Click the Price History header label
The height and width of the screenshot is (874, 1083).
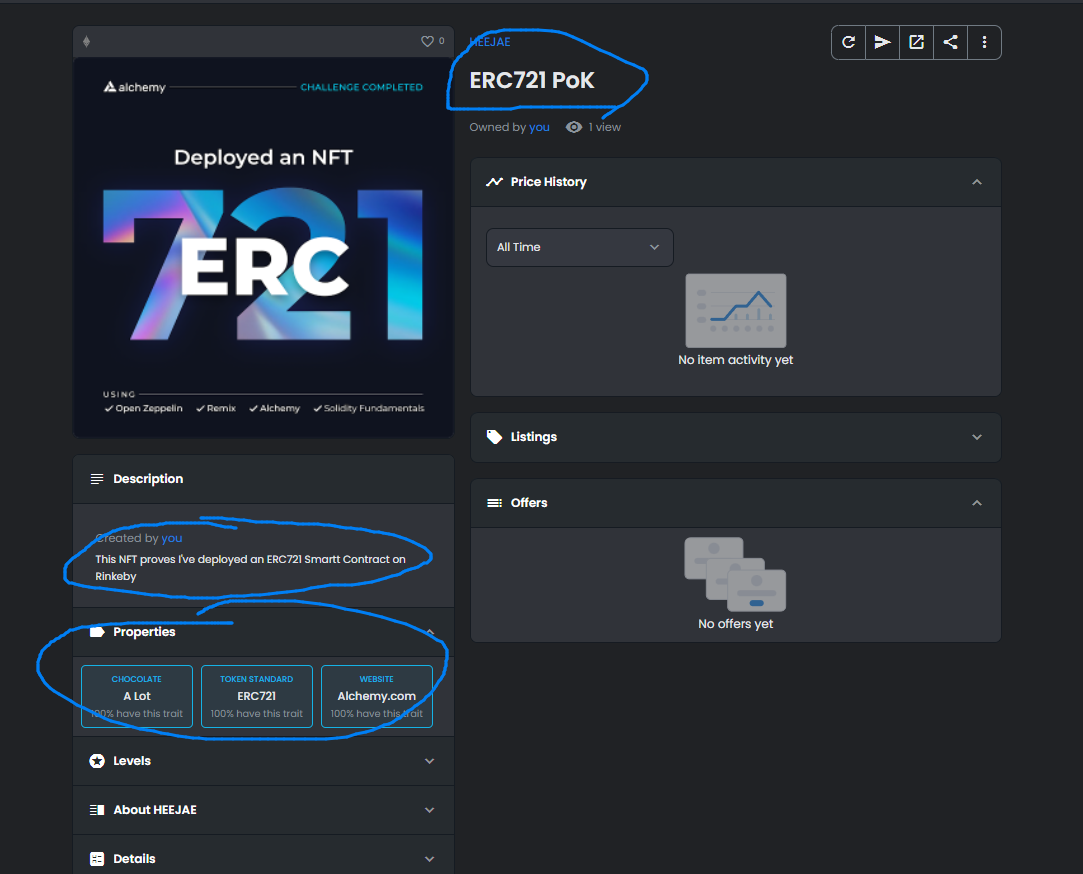point(548,182)
